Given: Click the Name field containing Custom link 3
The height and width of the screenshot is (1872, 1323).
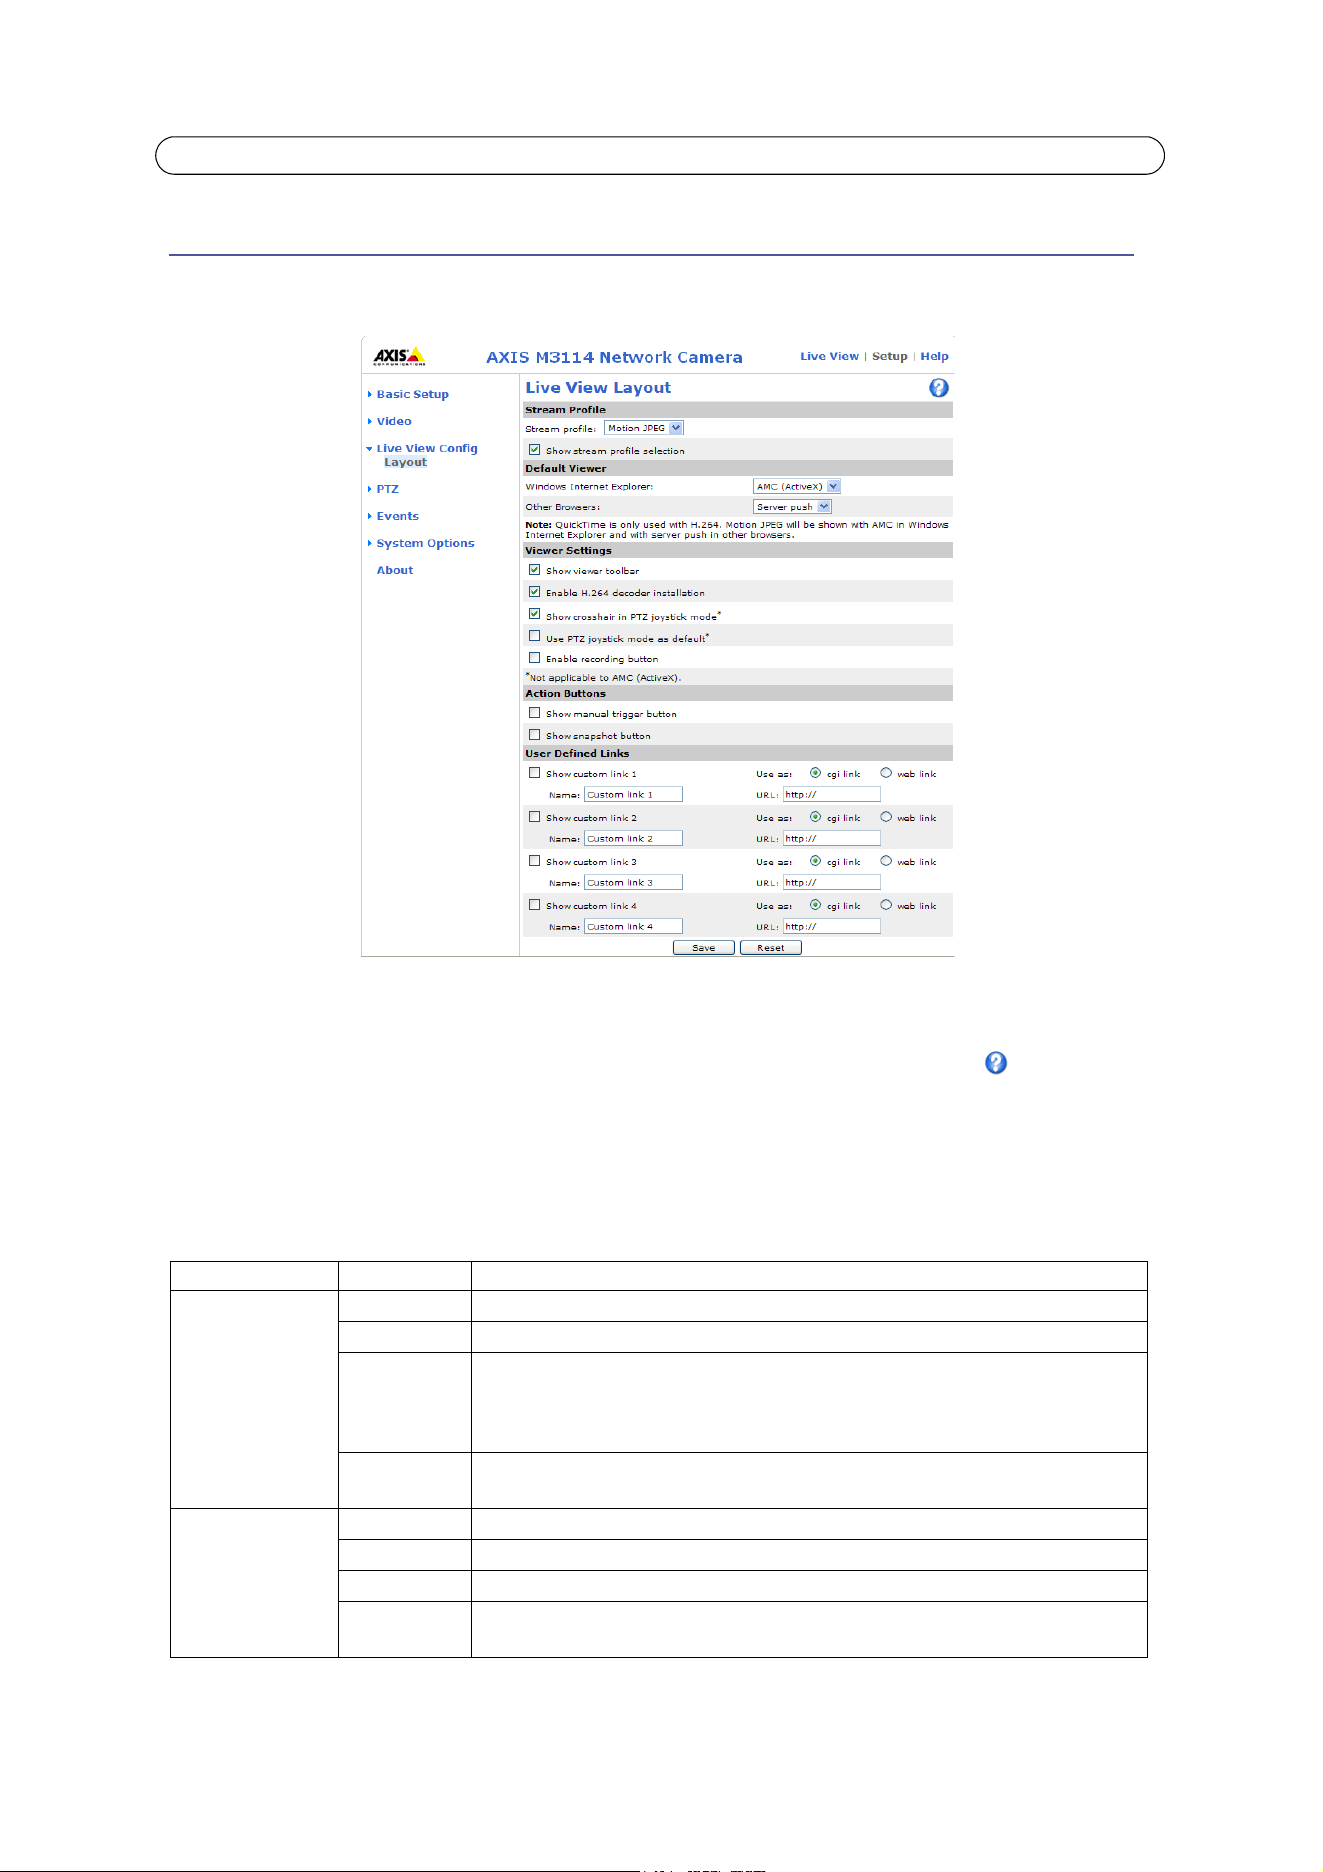Looking at the screenshot, I should point(633,882).
